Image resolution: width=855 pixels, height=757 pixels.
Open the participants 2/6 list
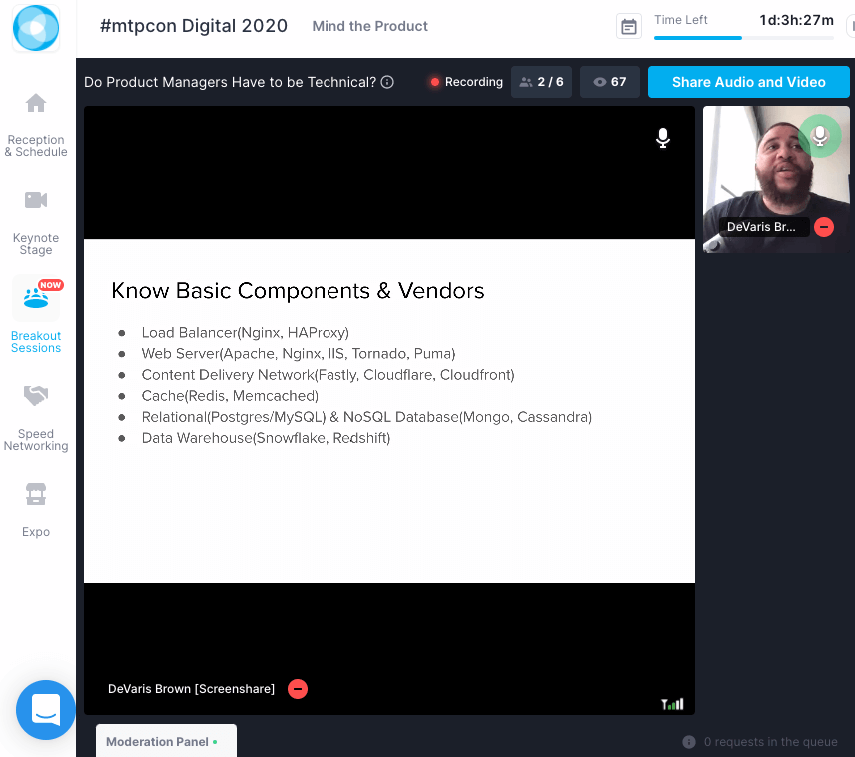pos(541,82)
